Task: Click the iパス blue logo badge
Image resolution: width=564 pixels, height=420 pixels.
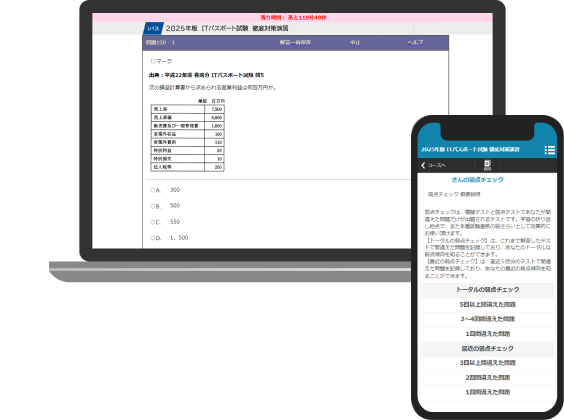Action: coord(154,28)
